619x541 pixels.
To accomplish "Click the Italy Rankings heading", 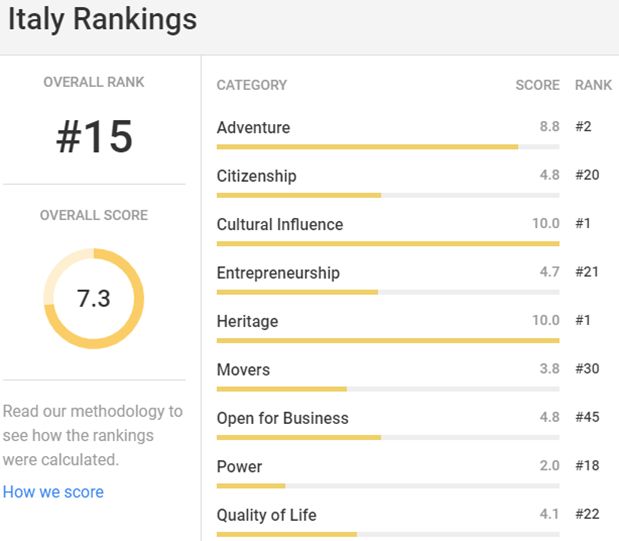I will pyautogui.click(x=102, y=20).
